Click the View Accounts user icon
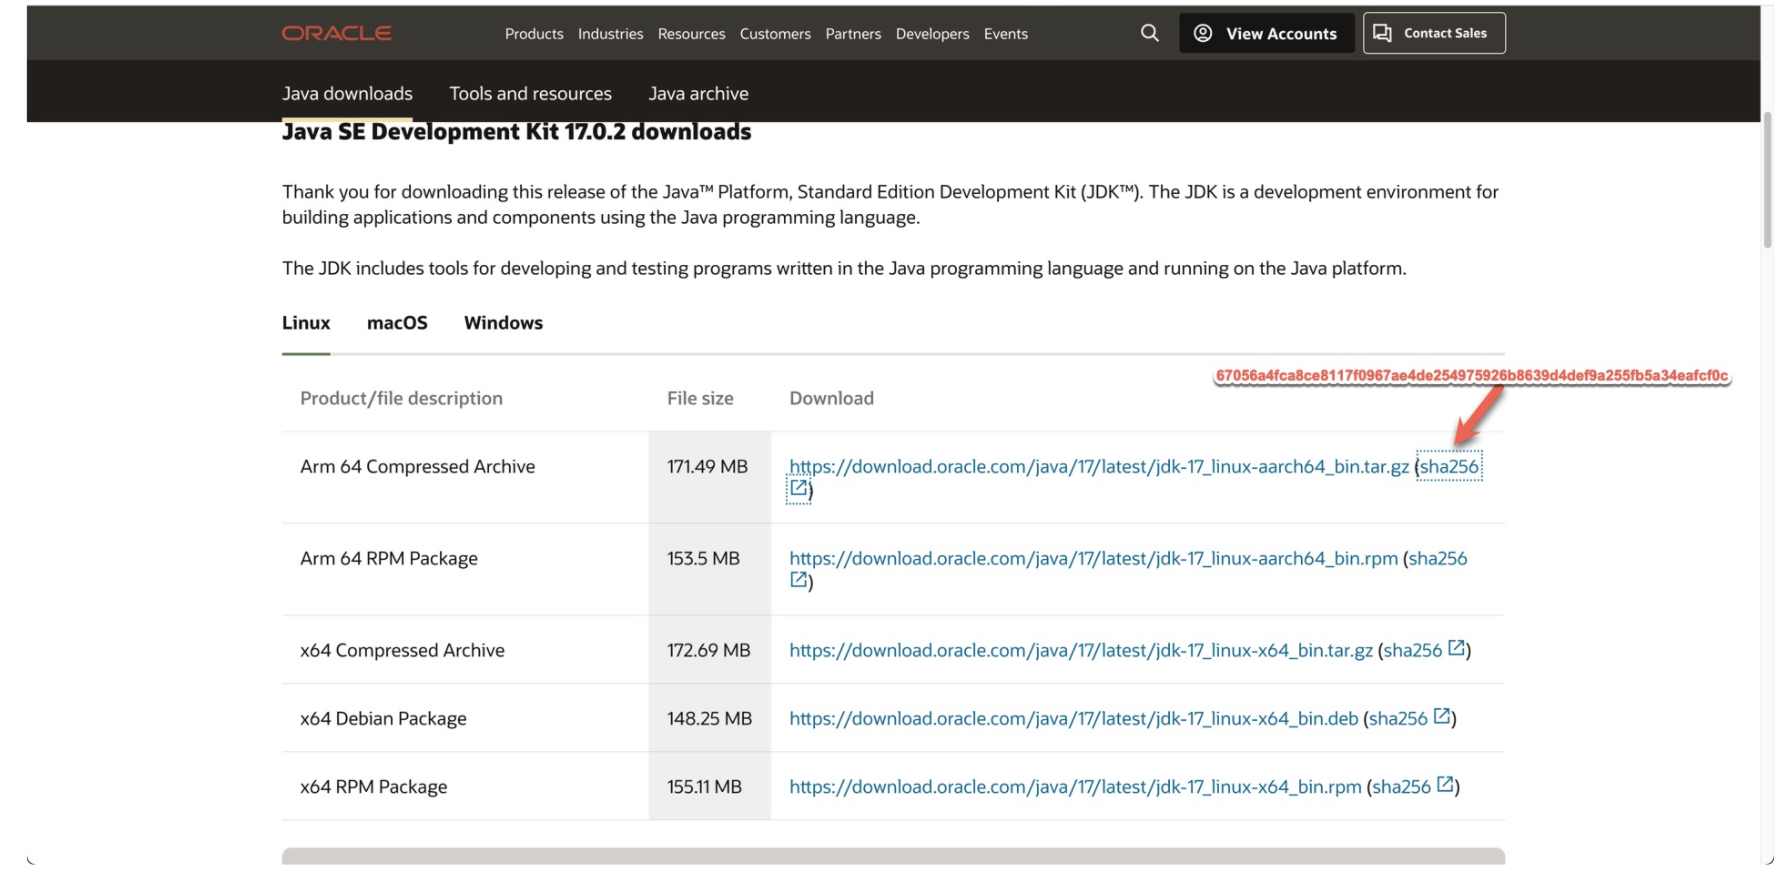Image resolution: width=1790 pixels, height=874 pixels. (x=1203, y=33)
